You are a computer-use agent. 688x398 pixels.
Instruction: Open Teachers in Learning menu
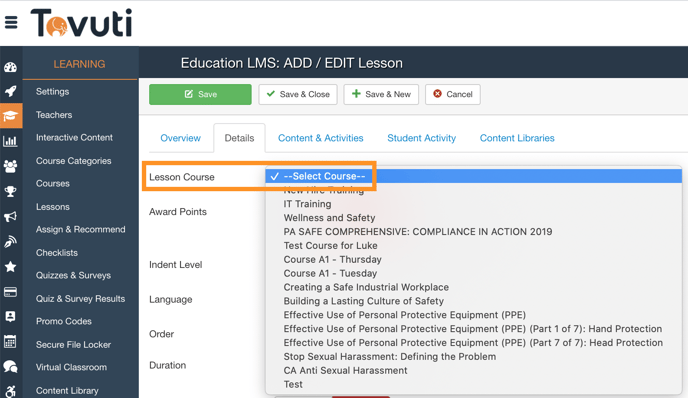[x=54, y=115]
